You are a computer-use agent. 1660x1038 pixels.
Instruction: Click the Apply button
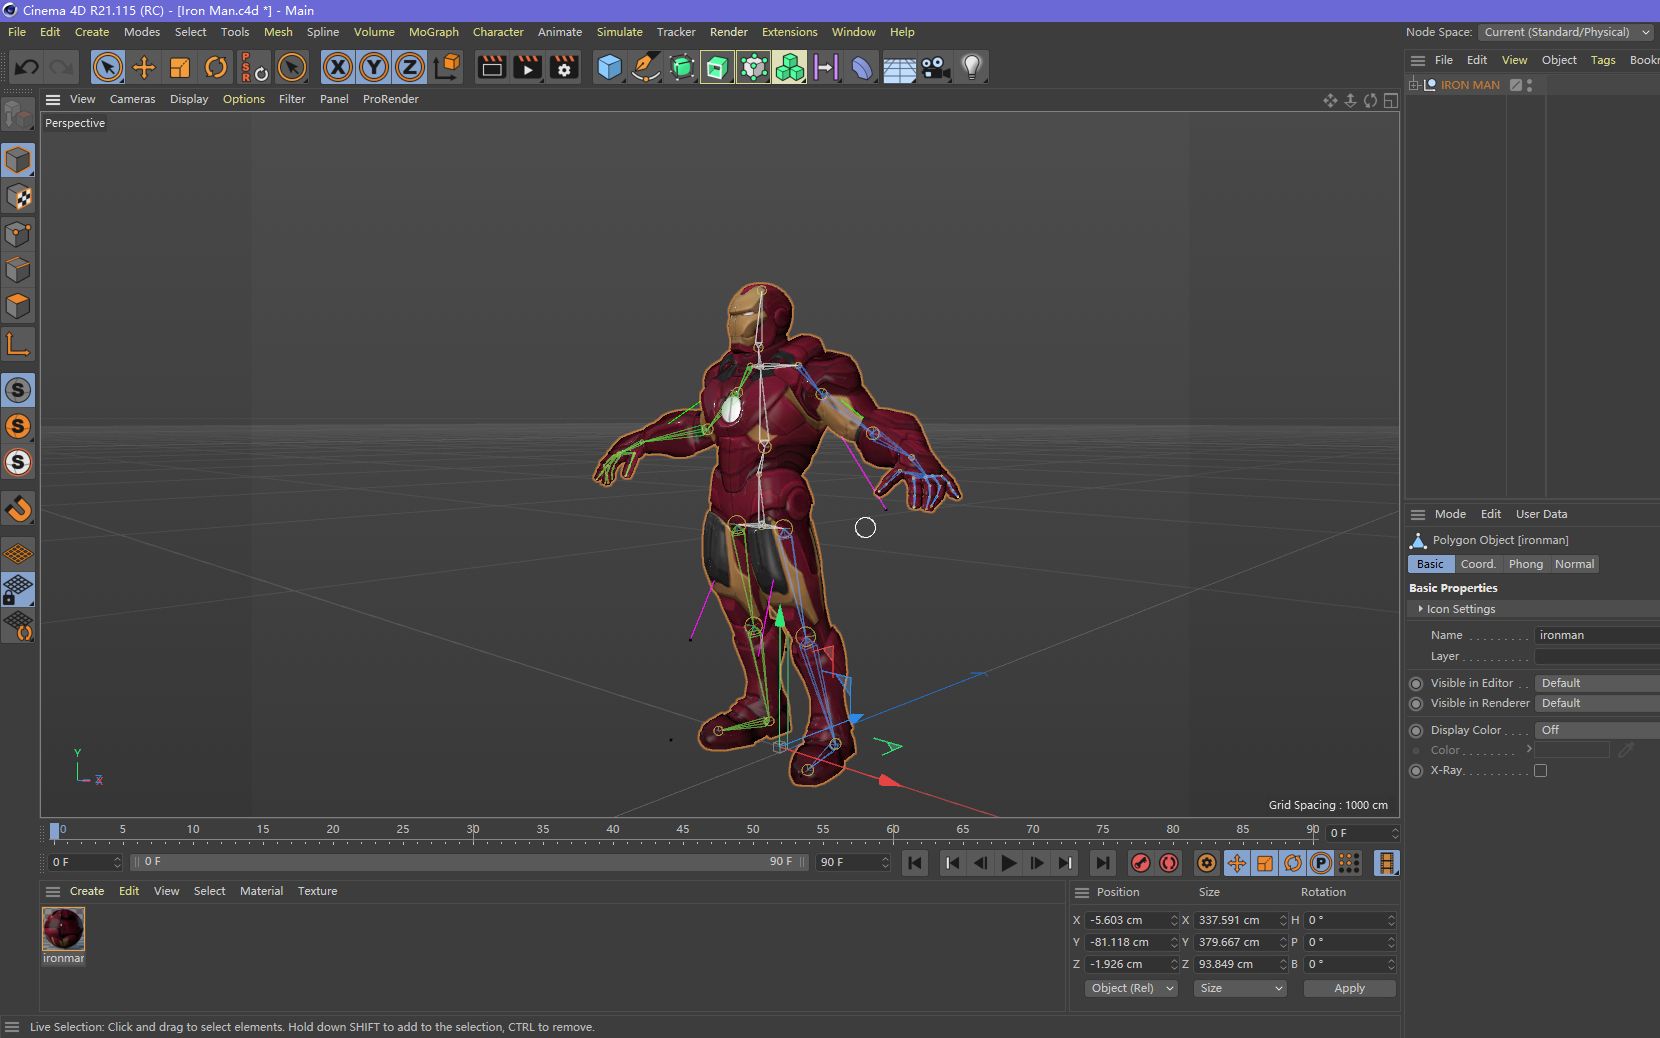(x=1349, y=988)
